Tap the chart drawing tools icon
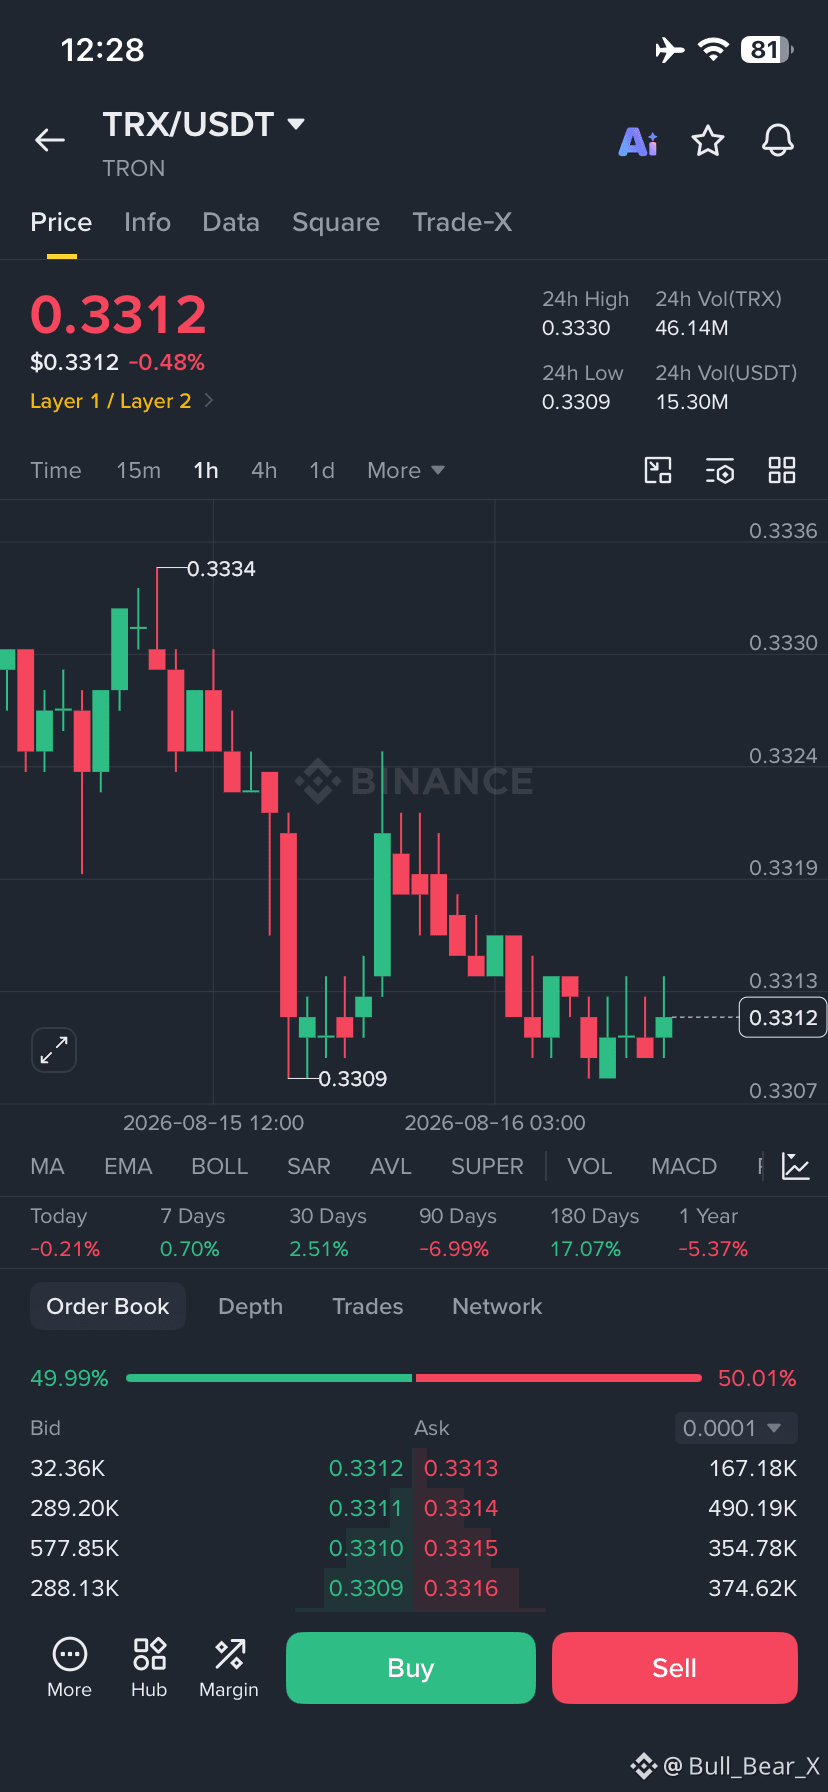This screenshot has height=1792, width=828. pos(658,470)
